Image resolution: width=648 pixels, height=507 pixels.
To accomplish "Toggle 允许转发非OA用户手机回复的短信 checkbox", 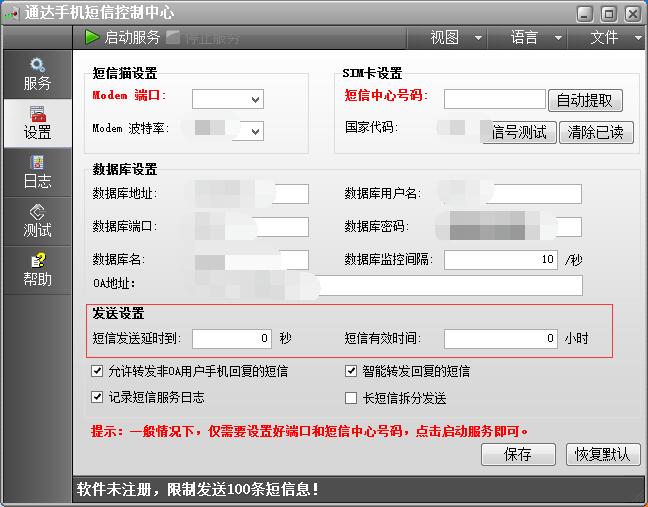I will pyautogui.click(x=97, y=371).
